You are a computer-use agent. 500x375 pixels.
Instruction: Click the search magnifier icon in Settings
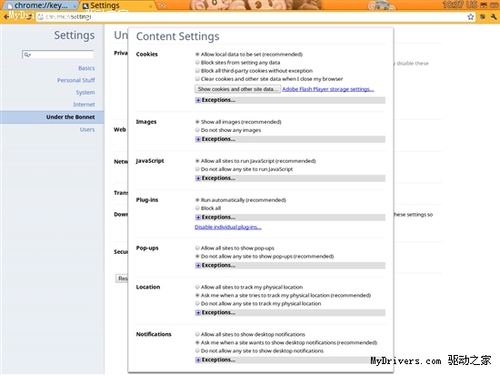pos(27,55)
